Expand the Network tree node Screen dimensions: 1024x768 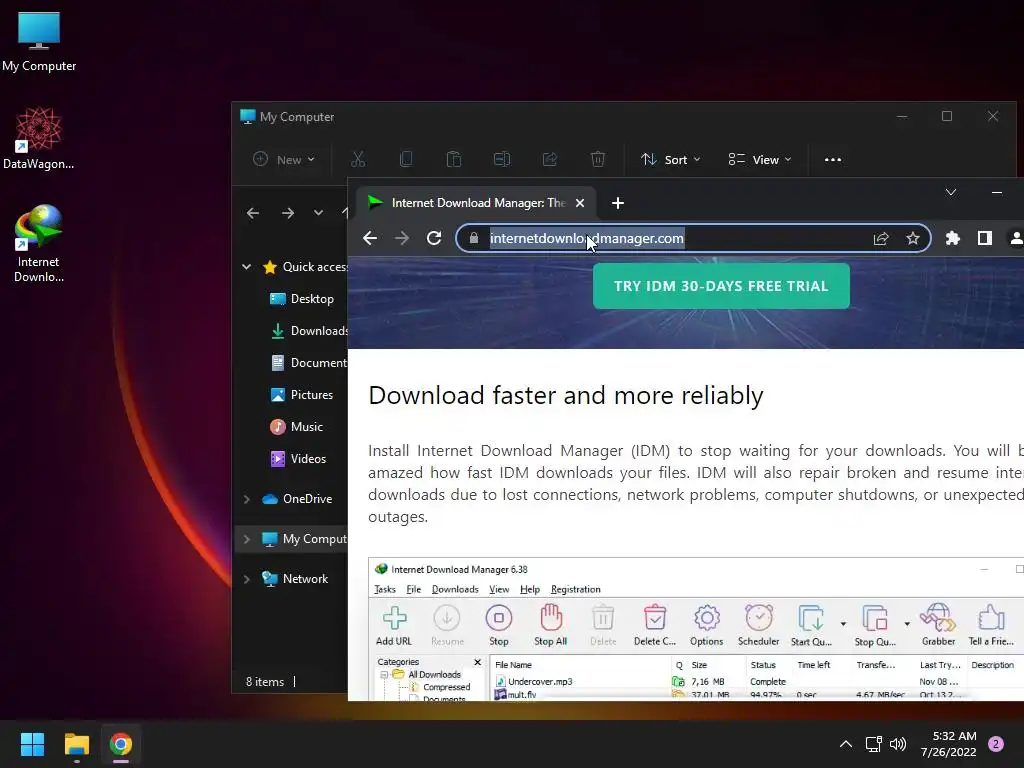(x=247, y=579)
